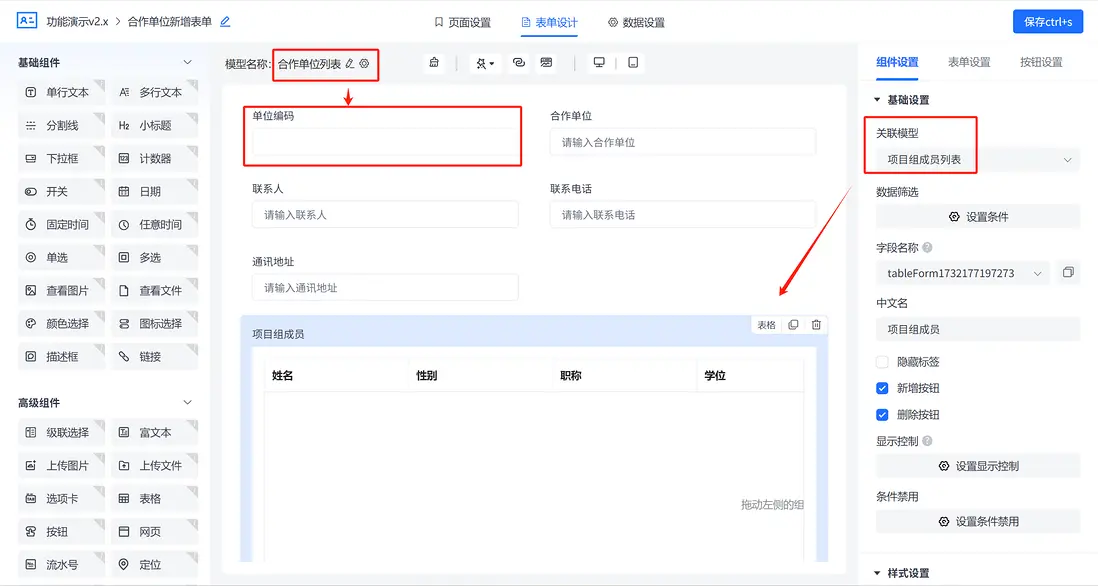Select the 单行文本 component
This screenshot has width=1098, height=586.
(61, 92)
